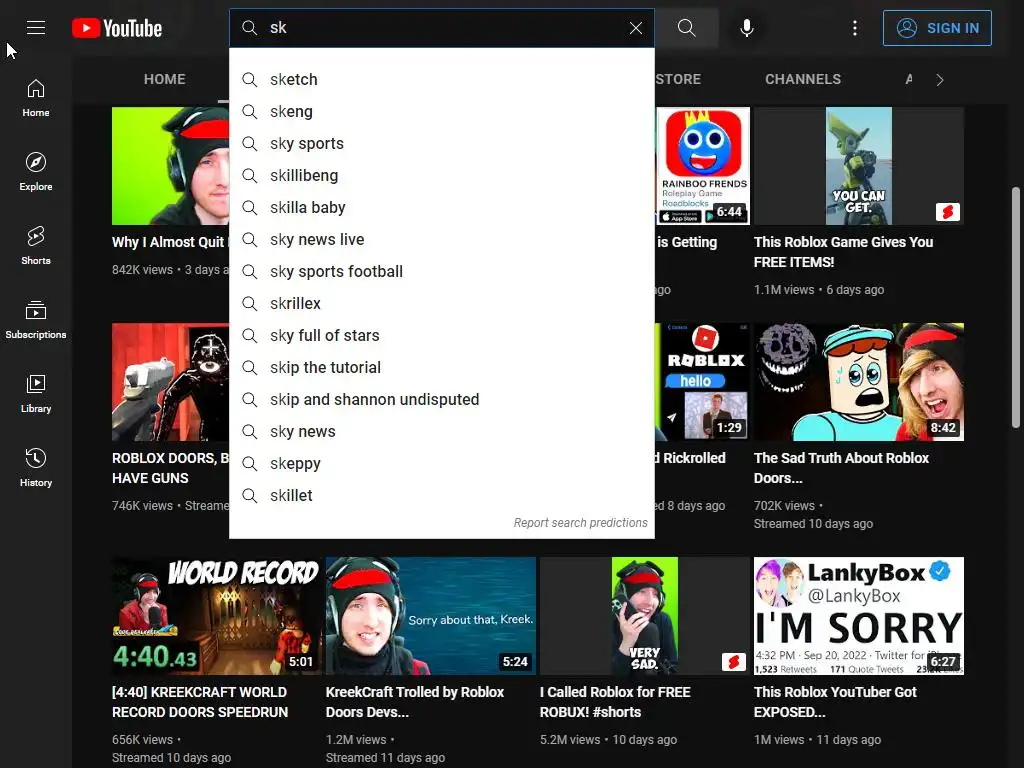1024x768 pixels.
Task: Open Subscriptions in the sidebar
Action: pos(36,319)
